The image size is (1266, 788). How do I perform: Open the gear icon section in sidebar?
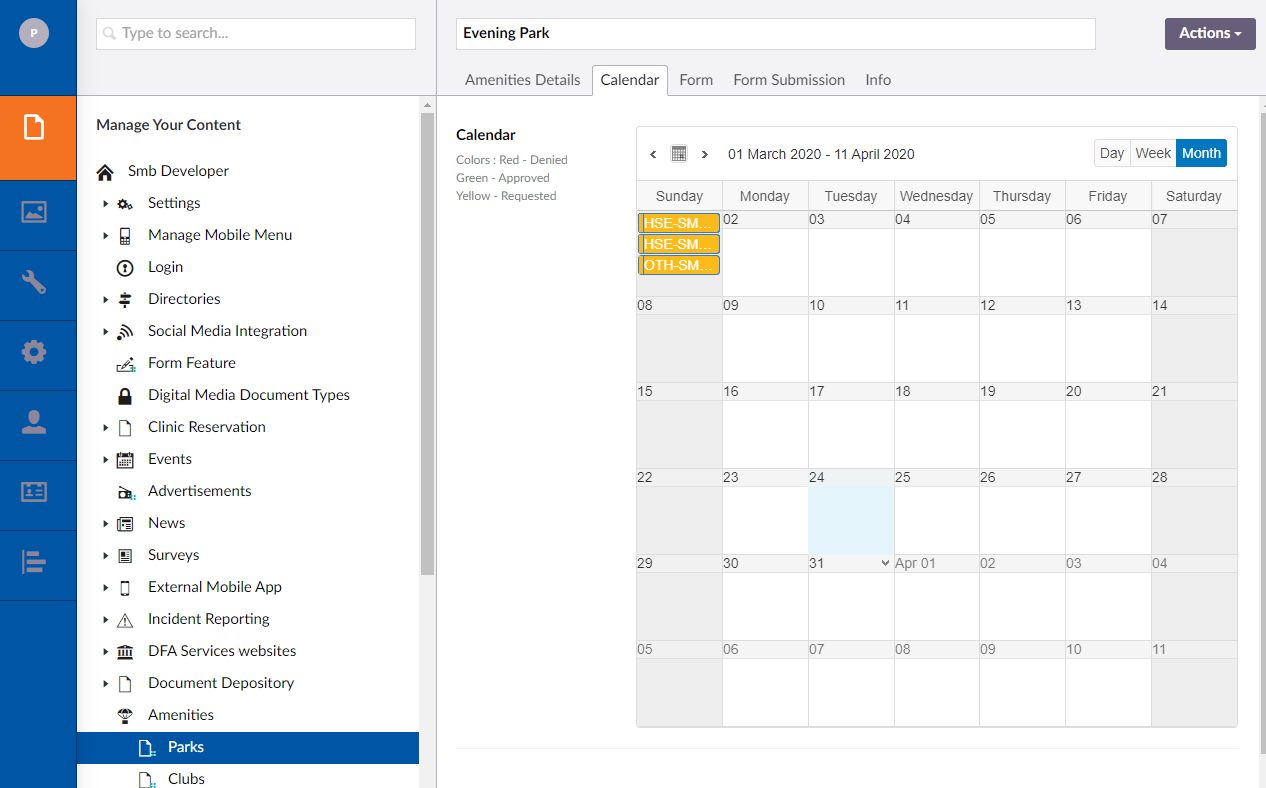pos(34,352)
